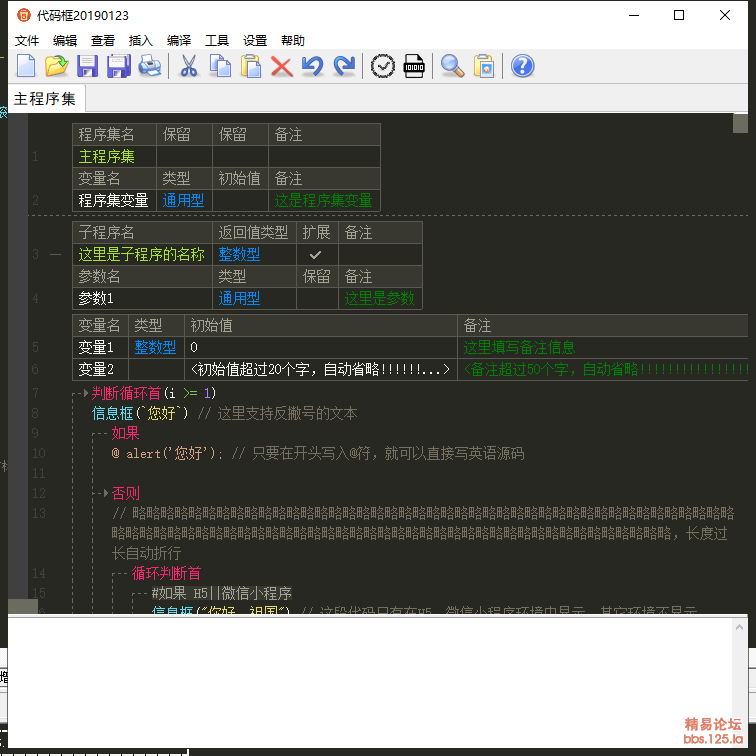Click the 信息框(`您好`) code line
The width and height of the screenshot is (756, 756).
click(140, 413)
